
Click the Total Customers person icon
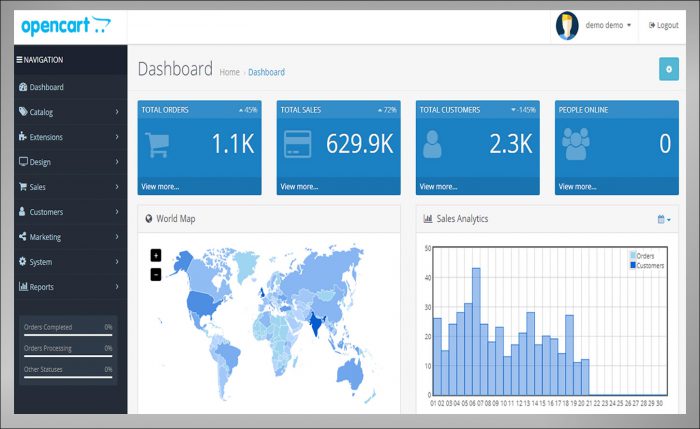click(433, 146)
